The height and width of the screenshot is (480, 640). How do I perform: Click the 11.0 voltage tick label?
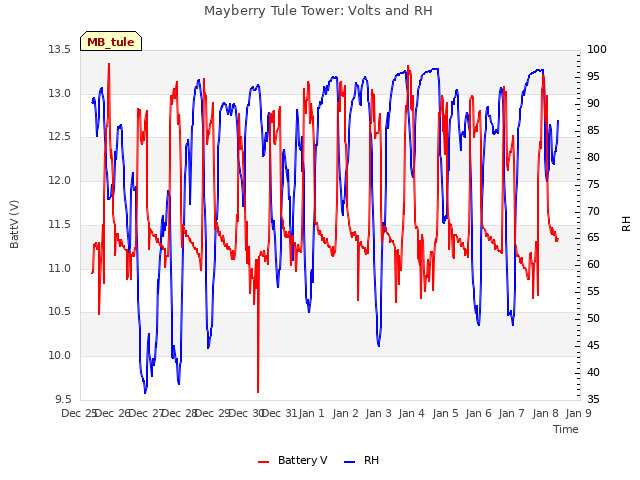point(60,268)
